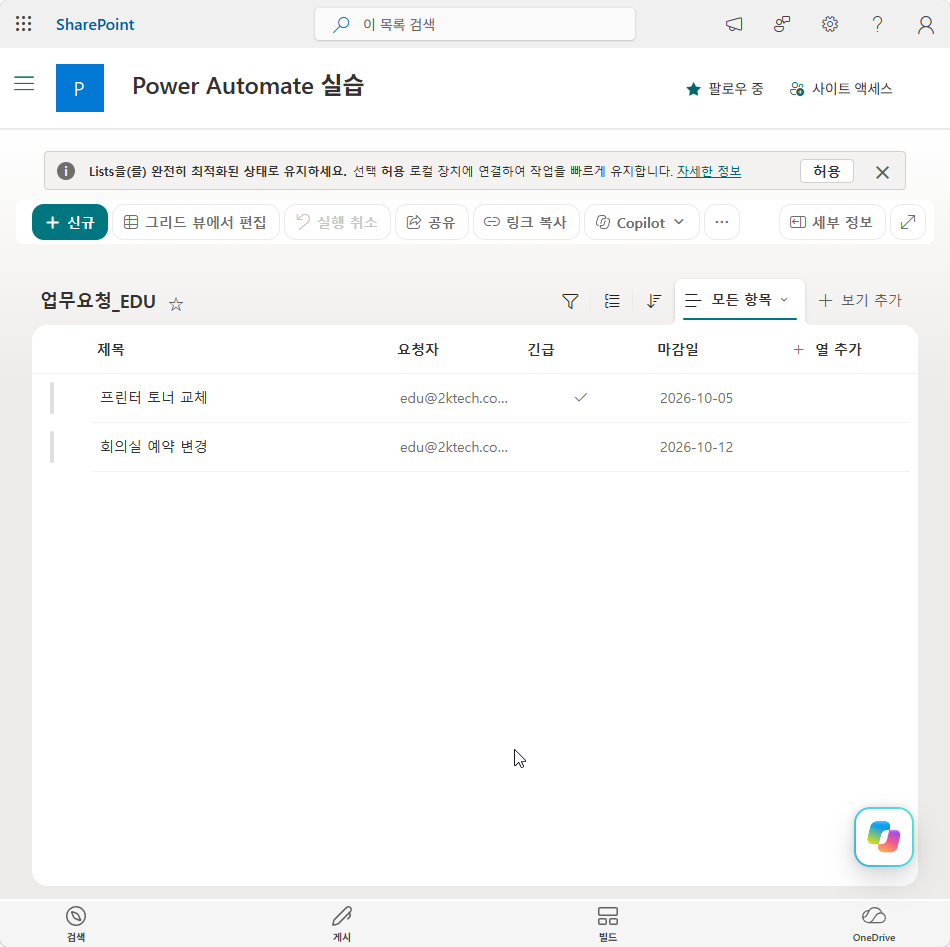The height and width of the screenshot is (947, 950).
Task: Dismiss the Lists info banner
Action: tap(882, 172)
